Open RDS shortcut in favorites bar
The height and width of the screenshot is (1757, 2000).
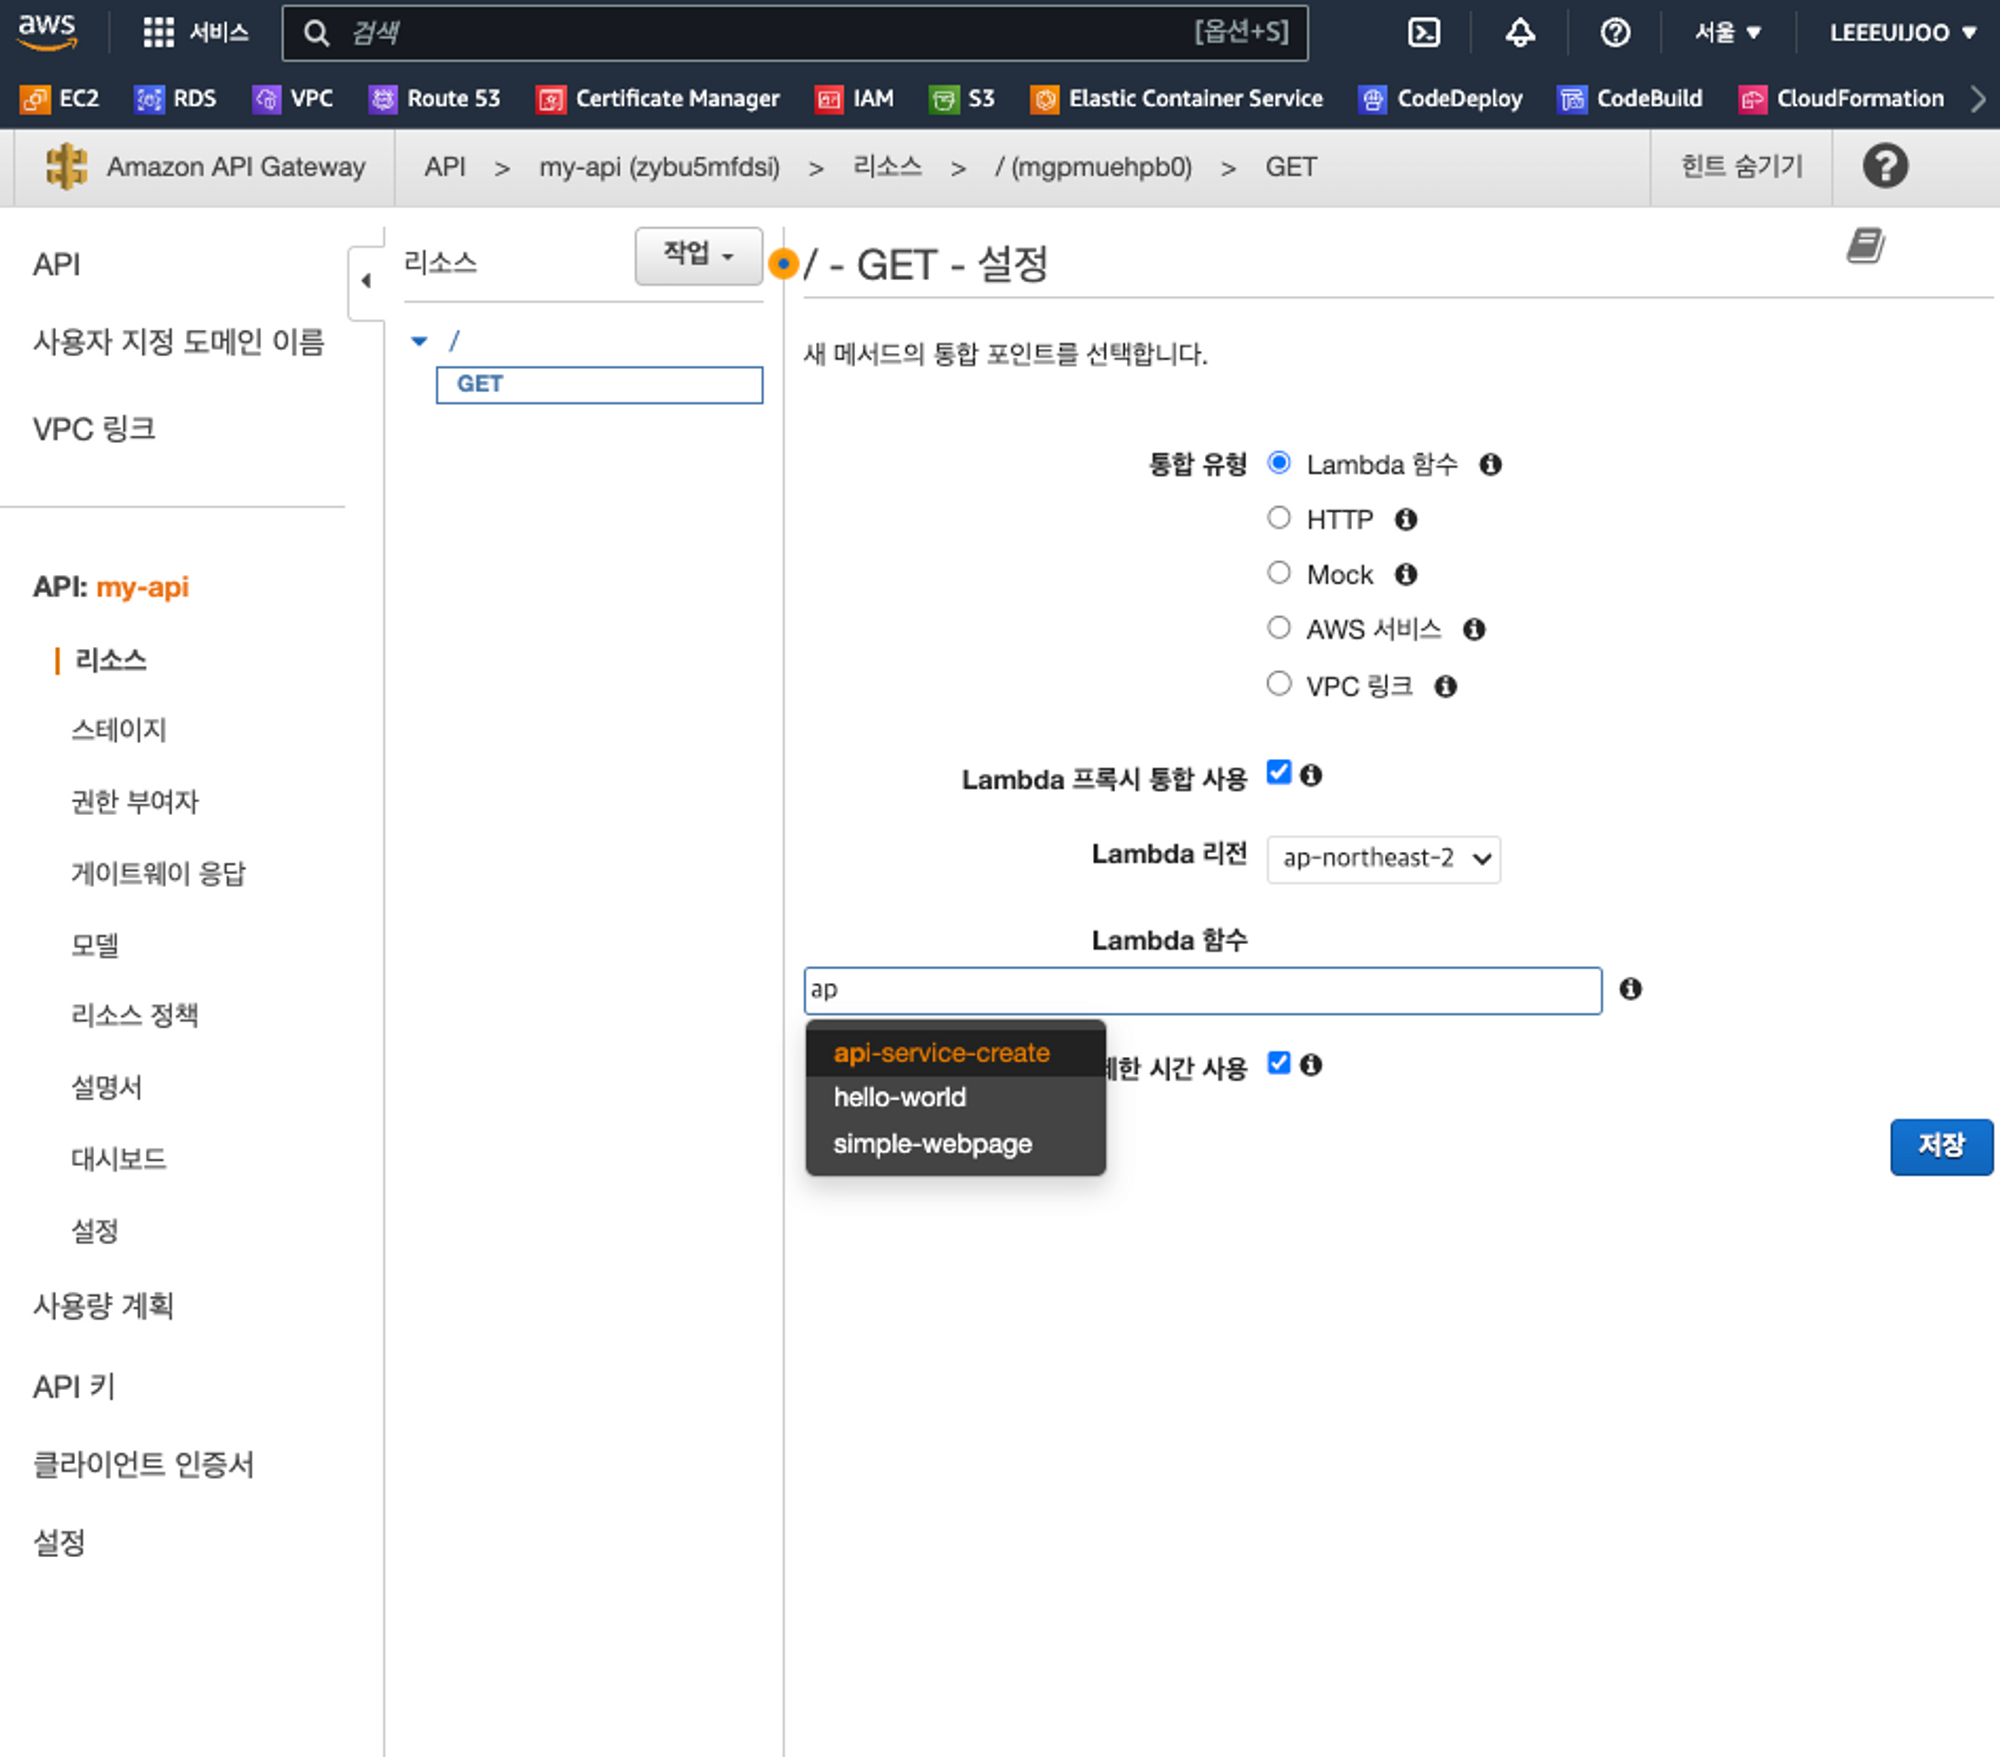(x=176, y=98)
